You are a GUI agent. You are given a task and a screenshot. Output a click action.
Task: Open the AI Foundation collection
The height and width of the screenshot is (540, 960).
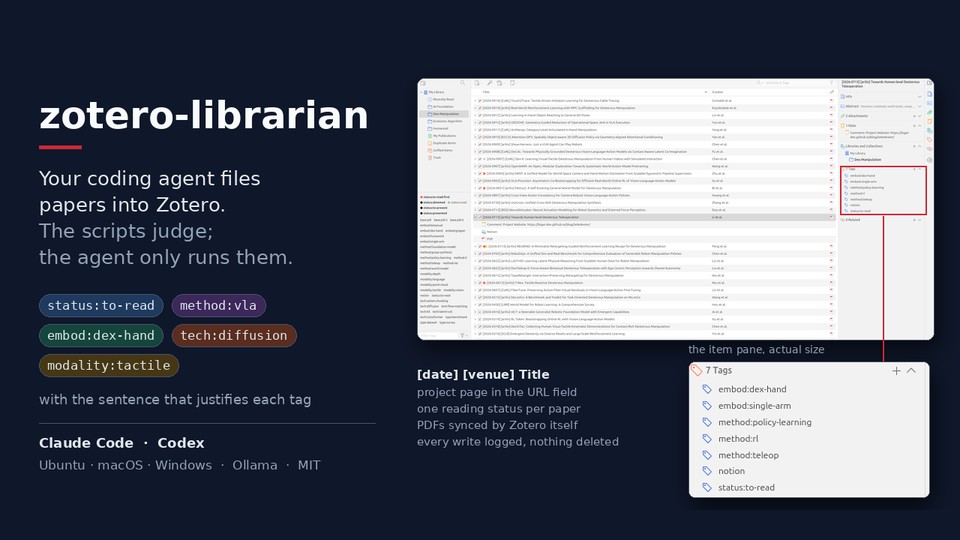coord(444,107)
